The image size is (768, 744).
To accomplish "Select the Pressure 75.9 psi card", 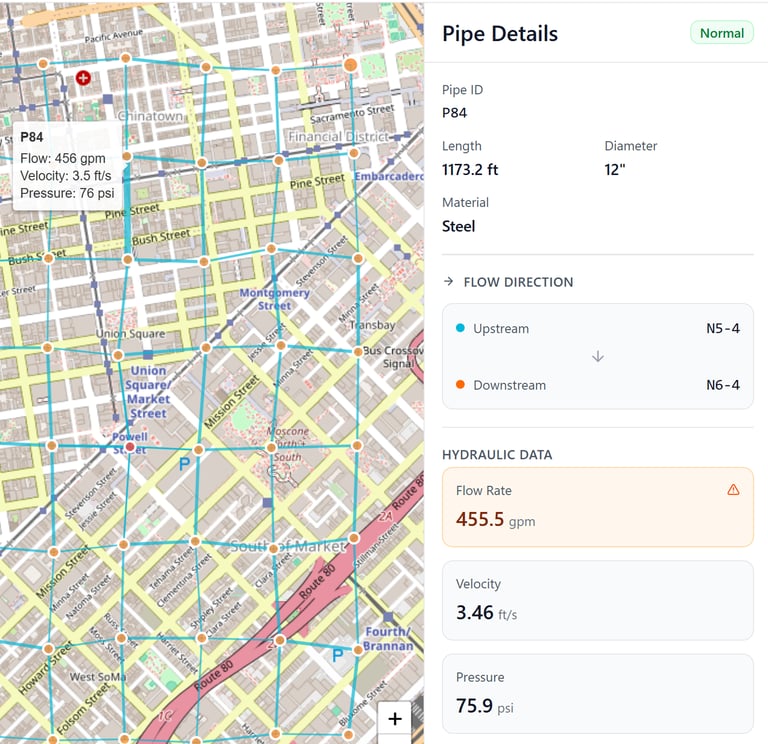I will click(x=598, y=694).
